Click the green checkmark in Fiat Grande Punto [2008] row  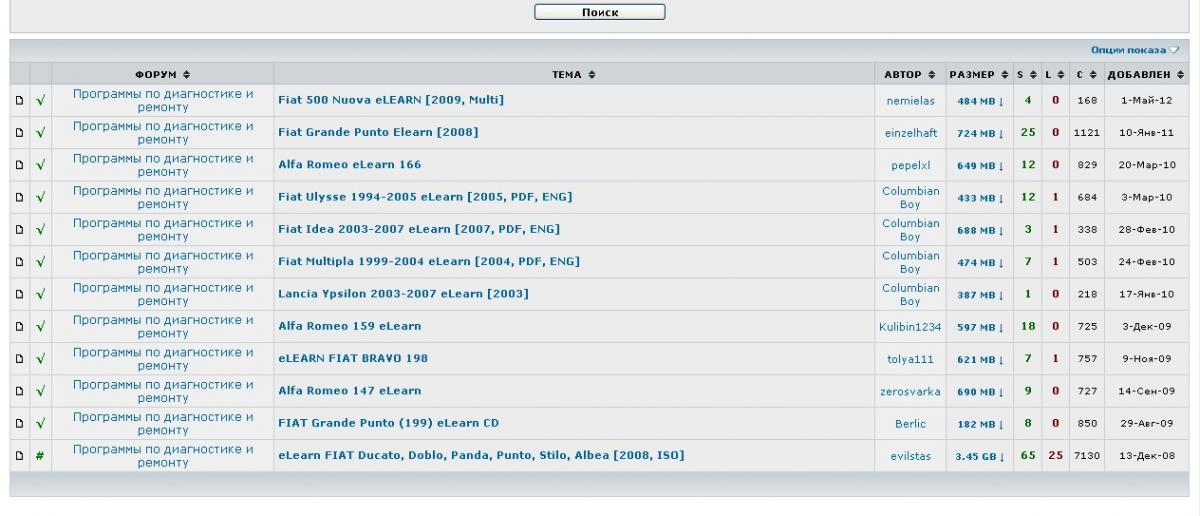point(41,133)
